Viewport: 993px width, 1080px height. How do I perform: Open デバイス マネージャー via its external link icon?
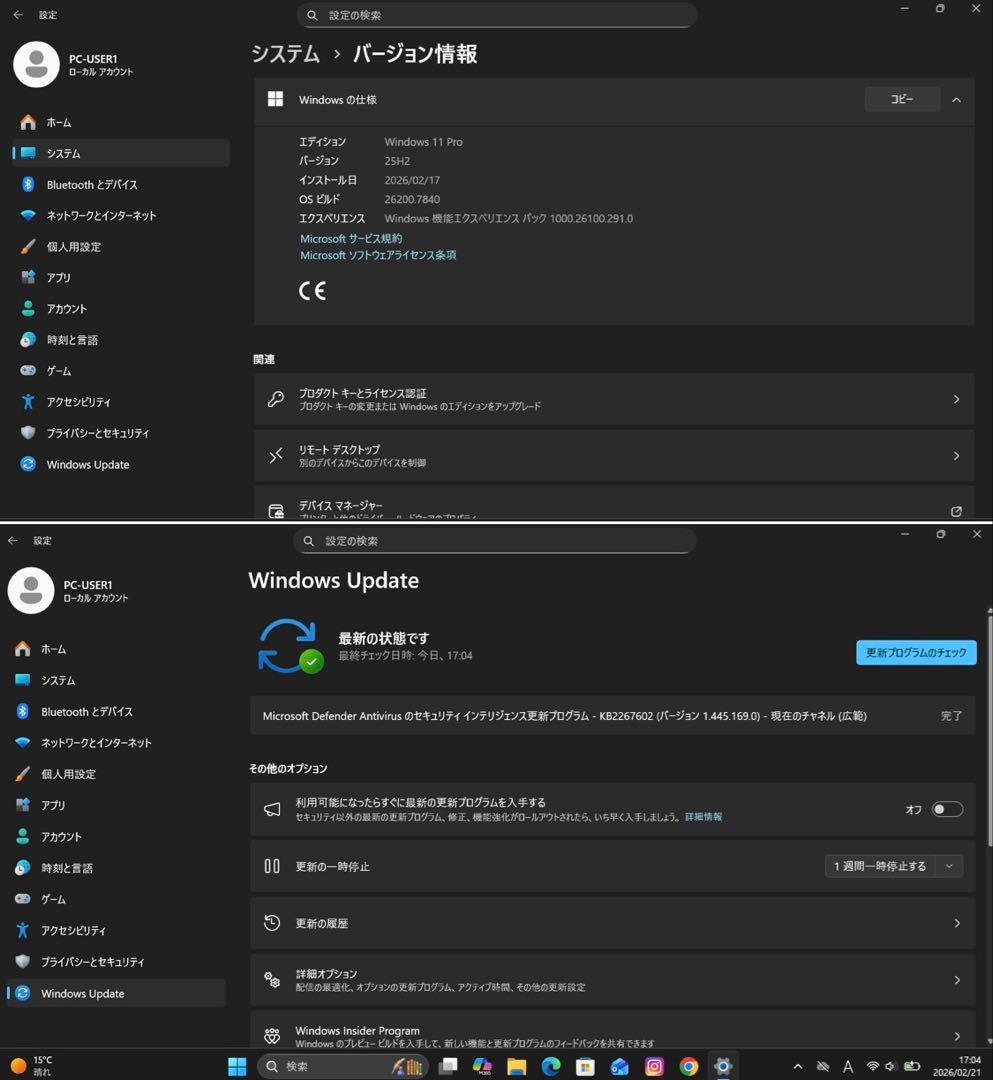coord(955,510)
